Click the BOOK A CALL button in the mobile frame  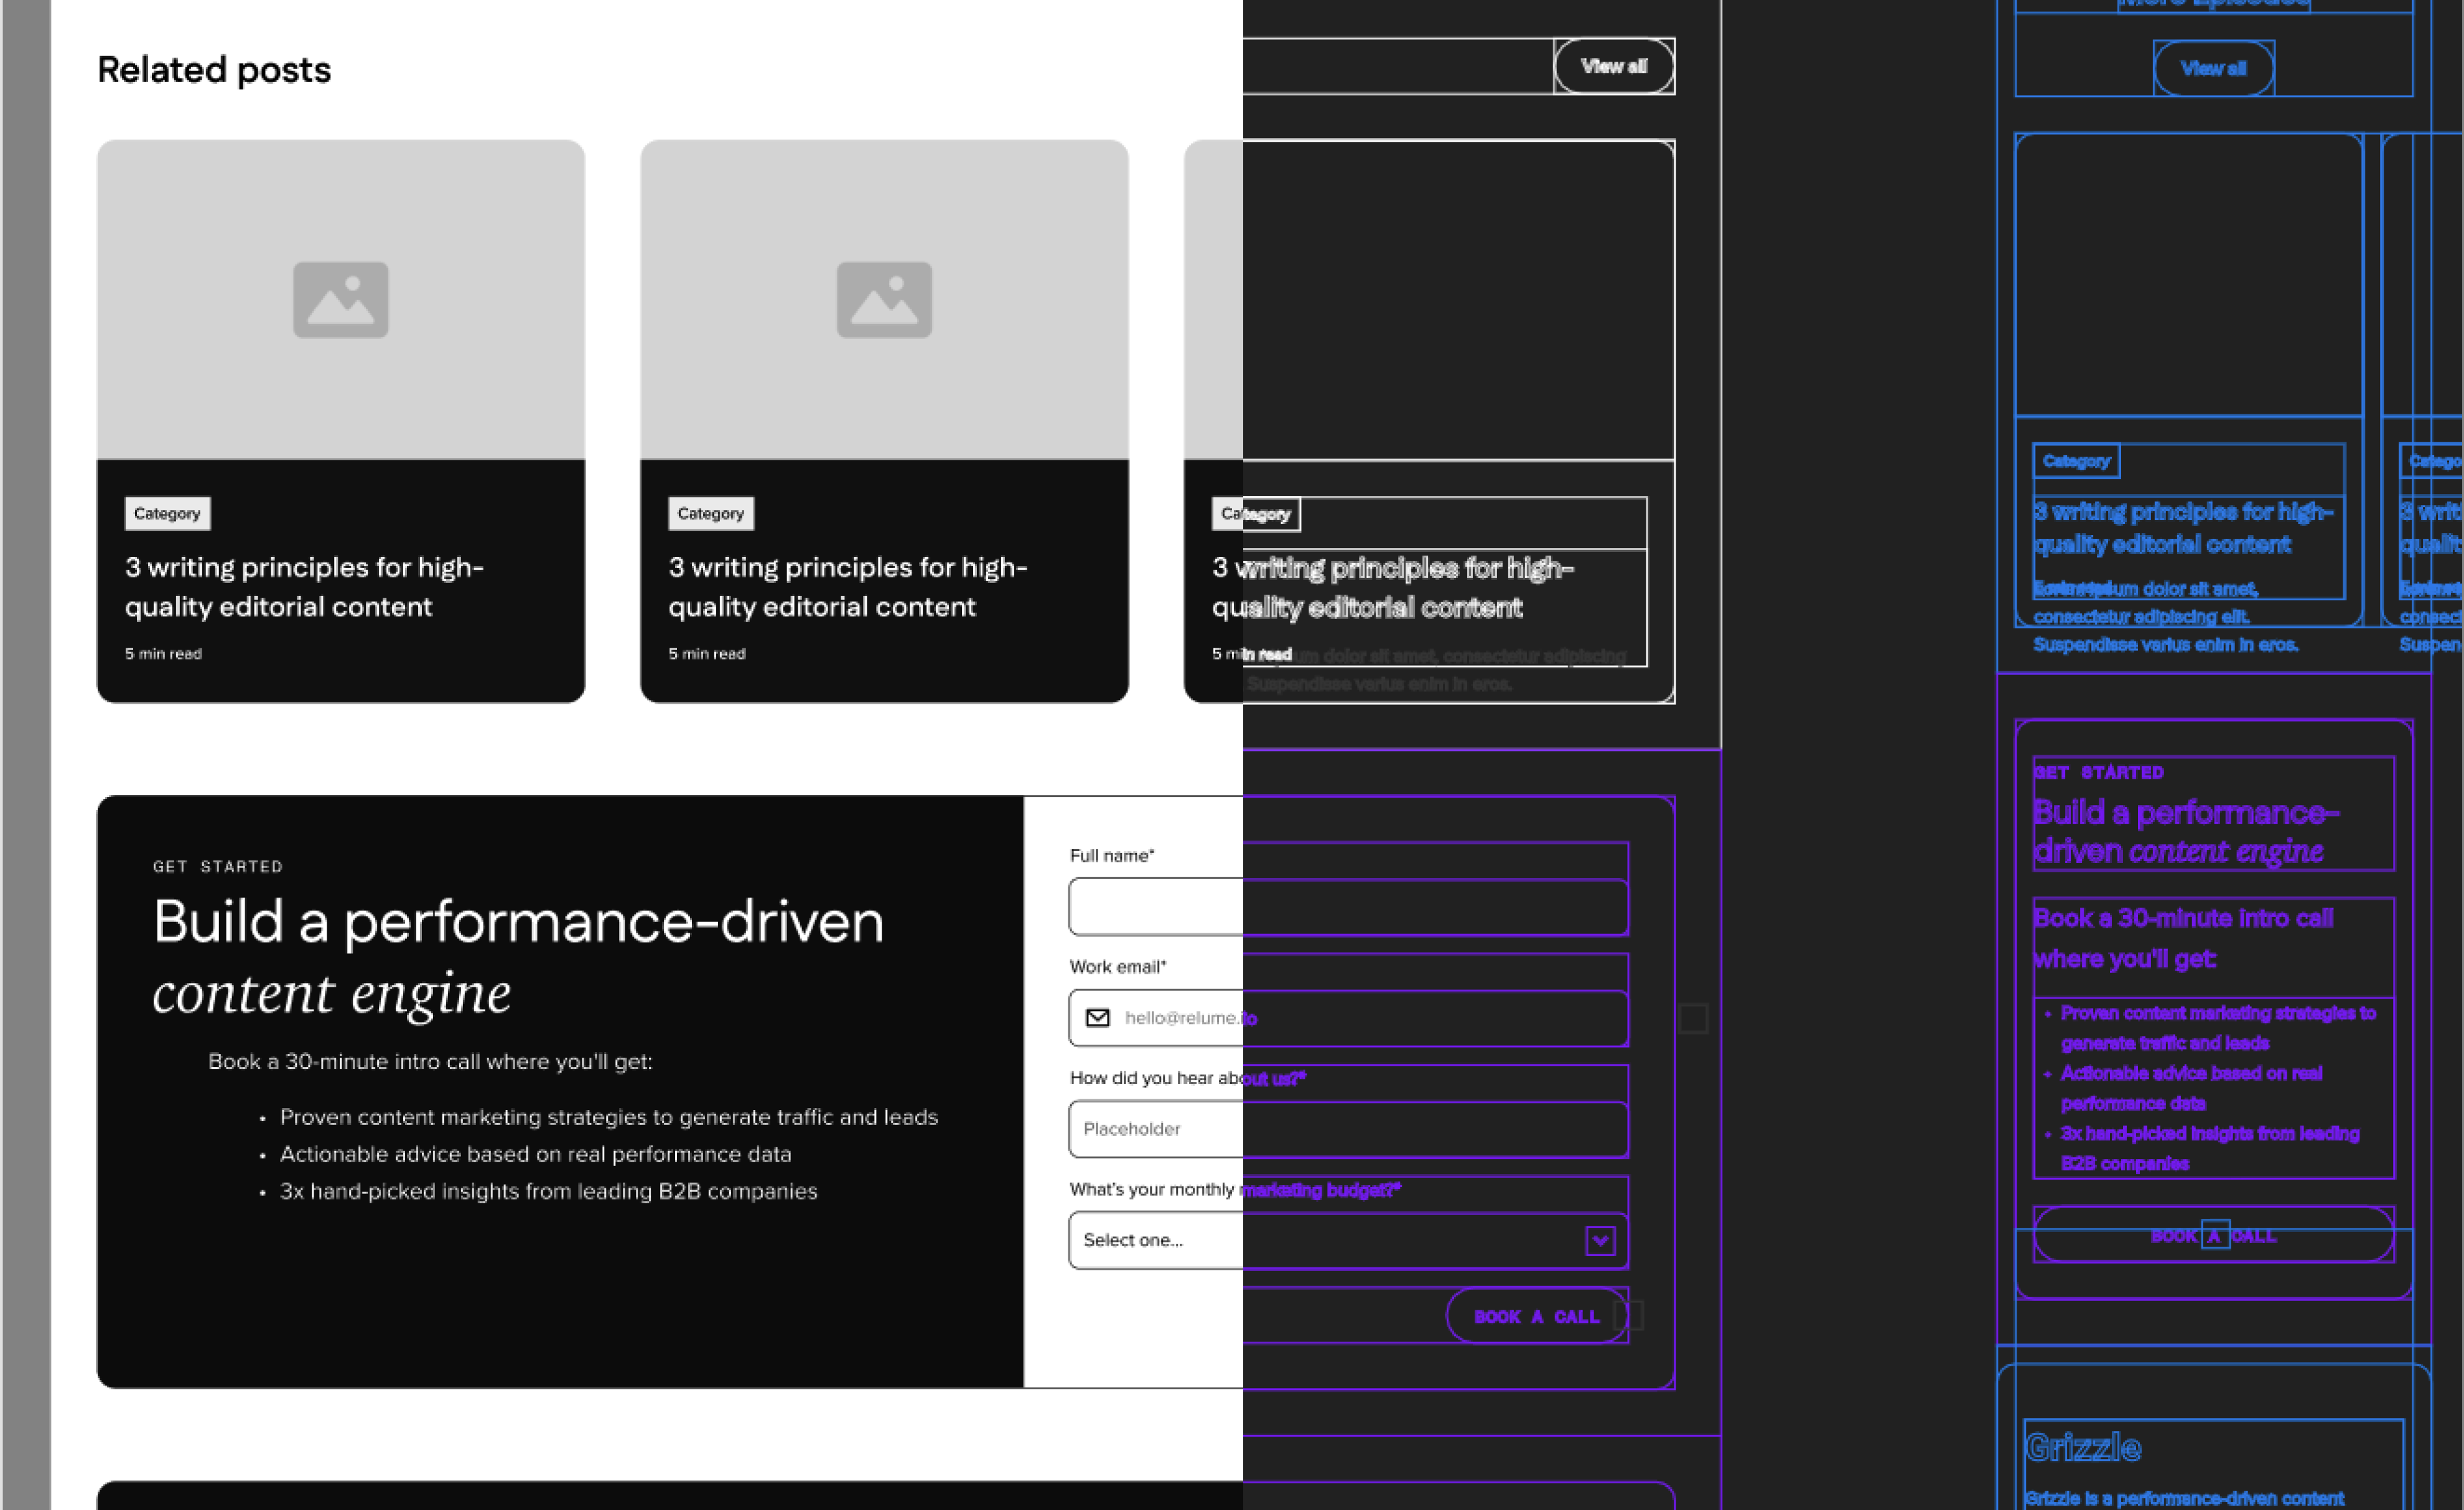click(x=2213, y=1235)
